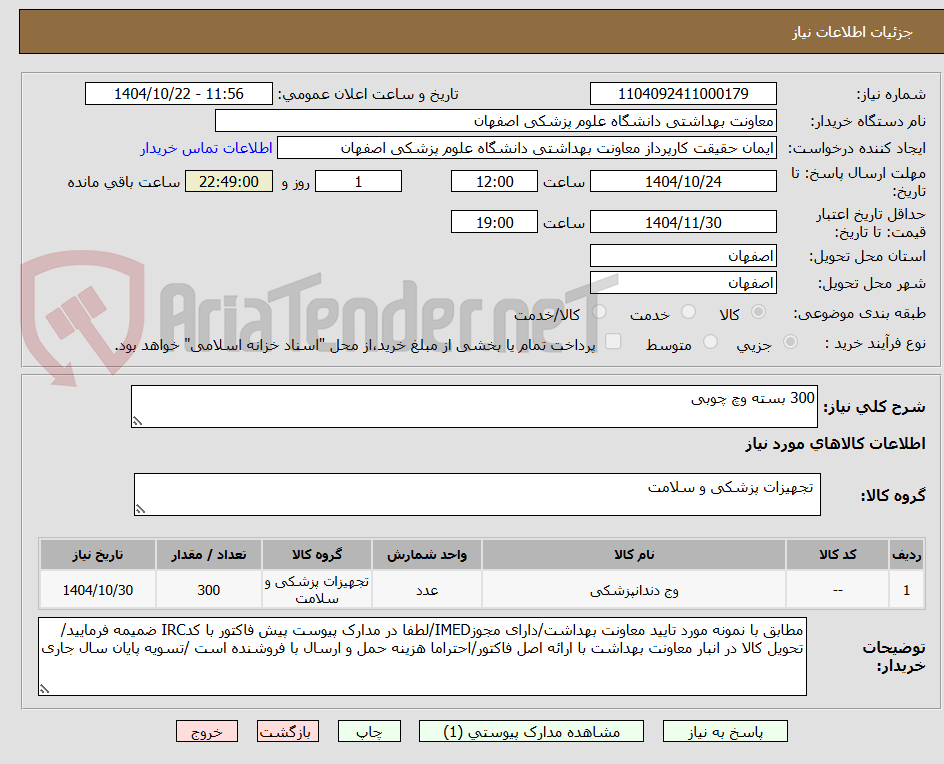Click the row number cell 1

click(x=907, y=590)
